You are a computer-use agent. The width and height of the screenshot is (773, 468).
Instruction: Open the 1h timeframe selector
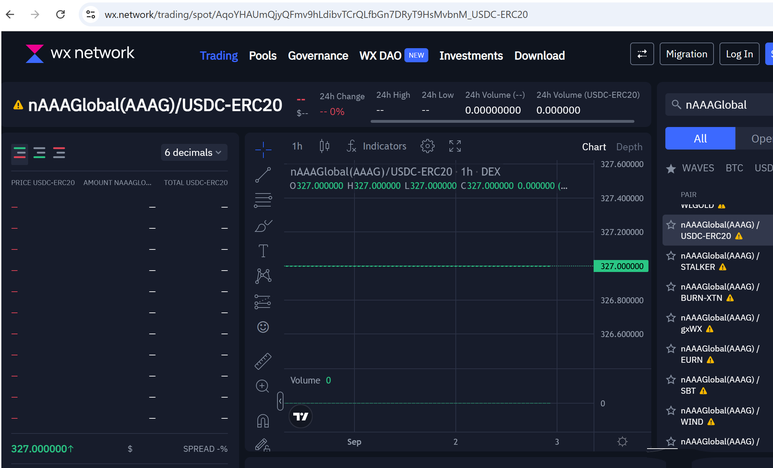click(x=297, y=146)
